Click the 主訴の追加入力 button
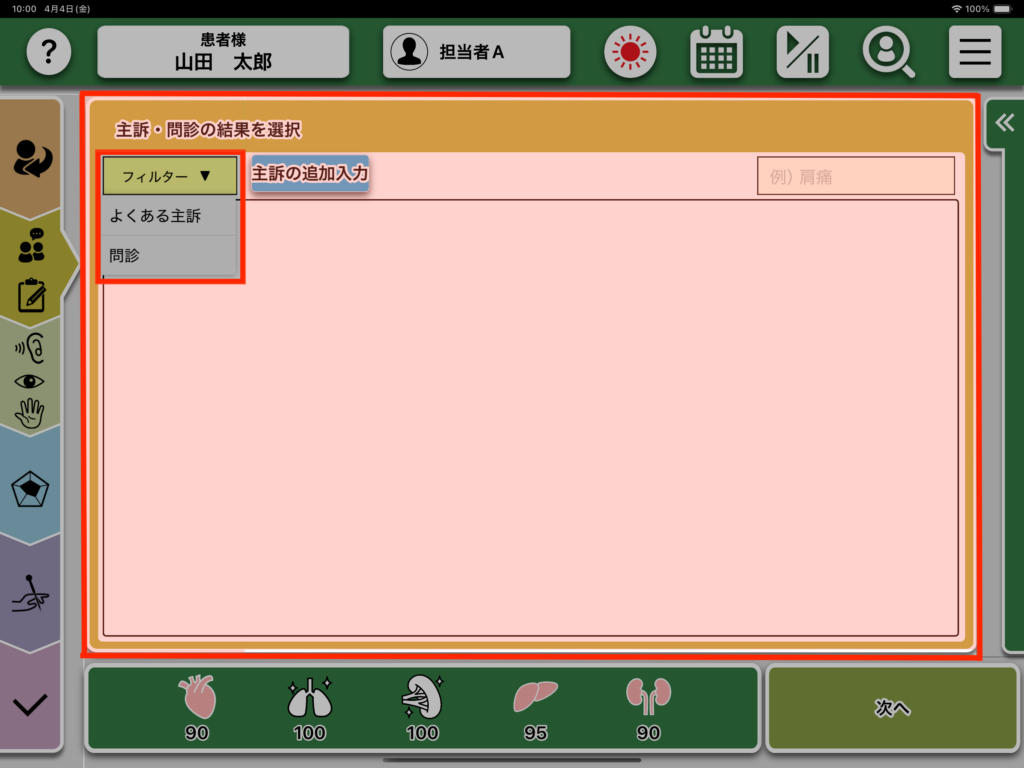Viewport: 1024px width, 768px height. (x=310, y=174)
